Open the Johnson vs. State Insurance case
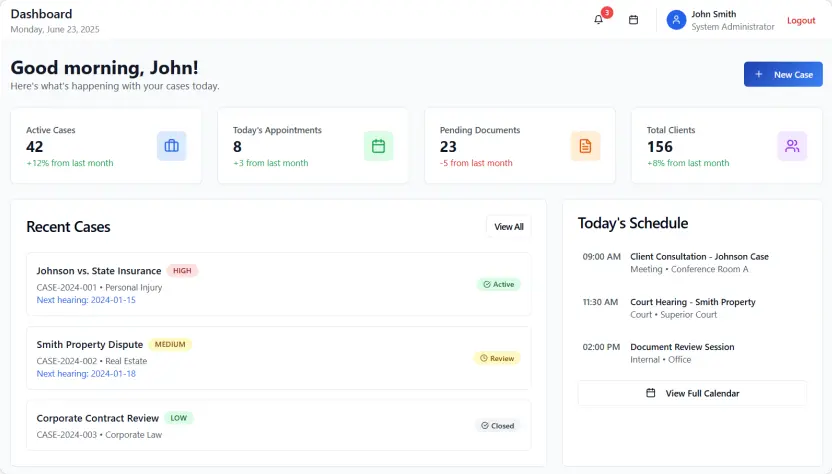Image resolution: width=832 pixels, height=474 pixels. [98, 271]
